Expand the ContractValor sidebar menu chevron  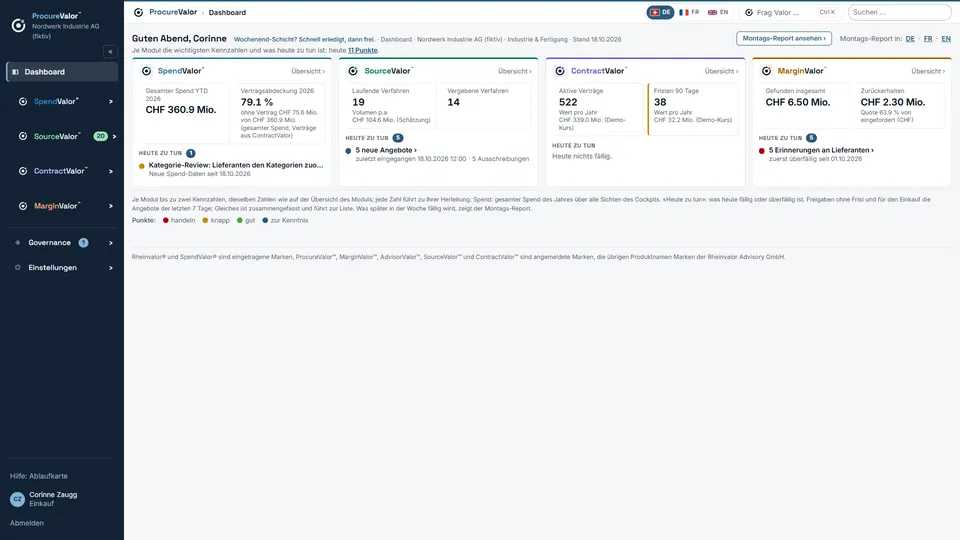[x=111, y=171]
